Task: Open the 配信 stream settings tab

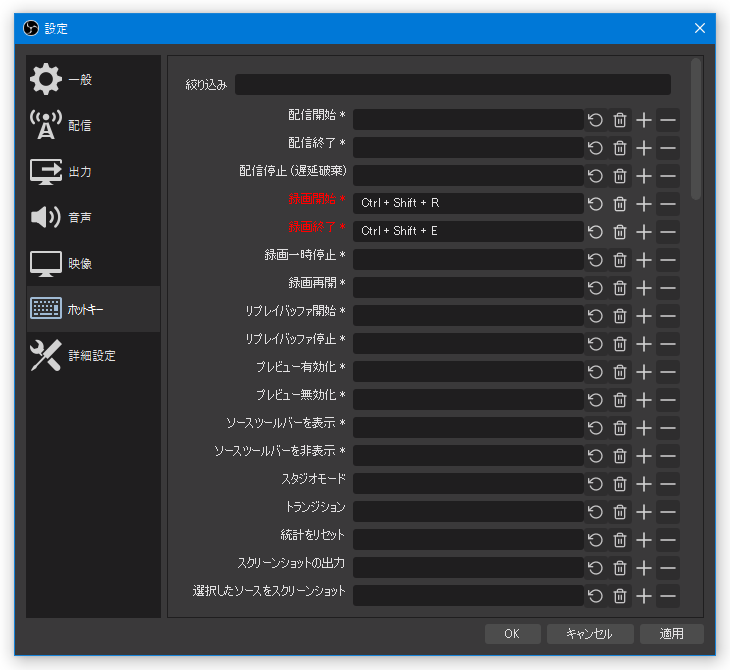Action: coord(93,125)
